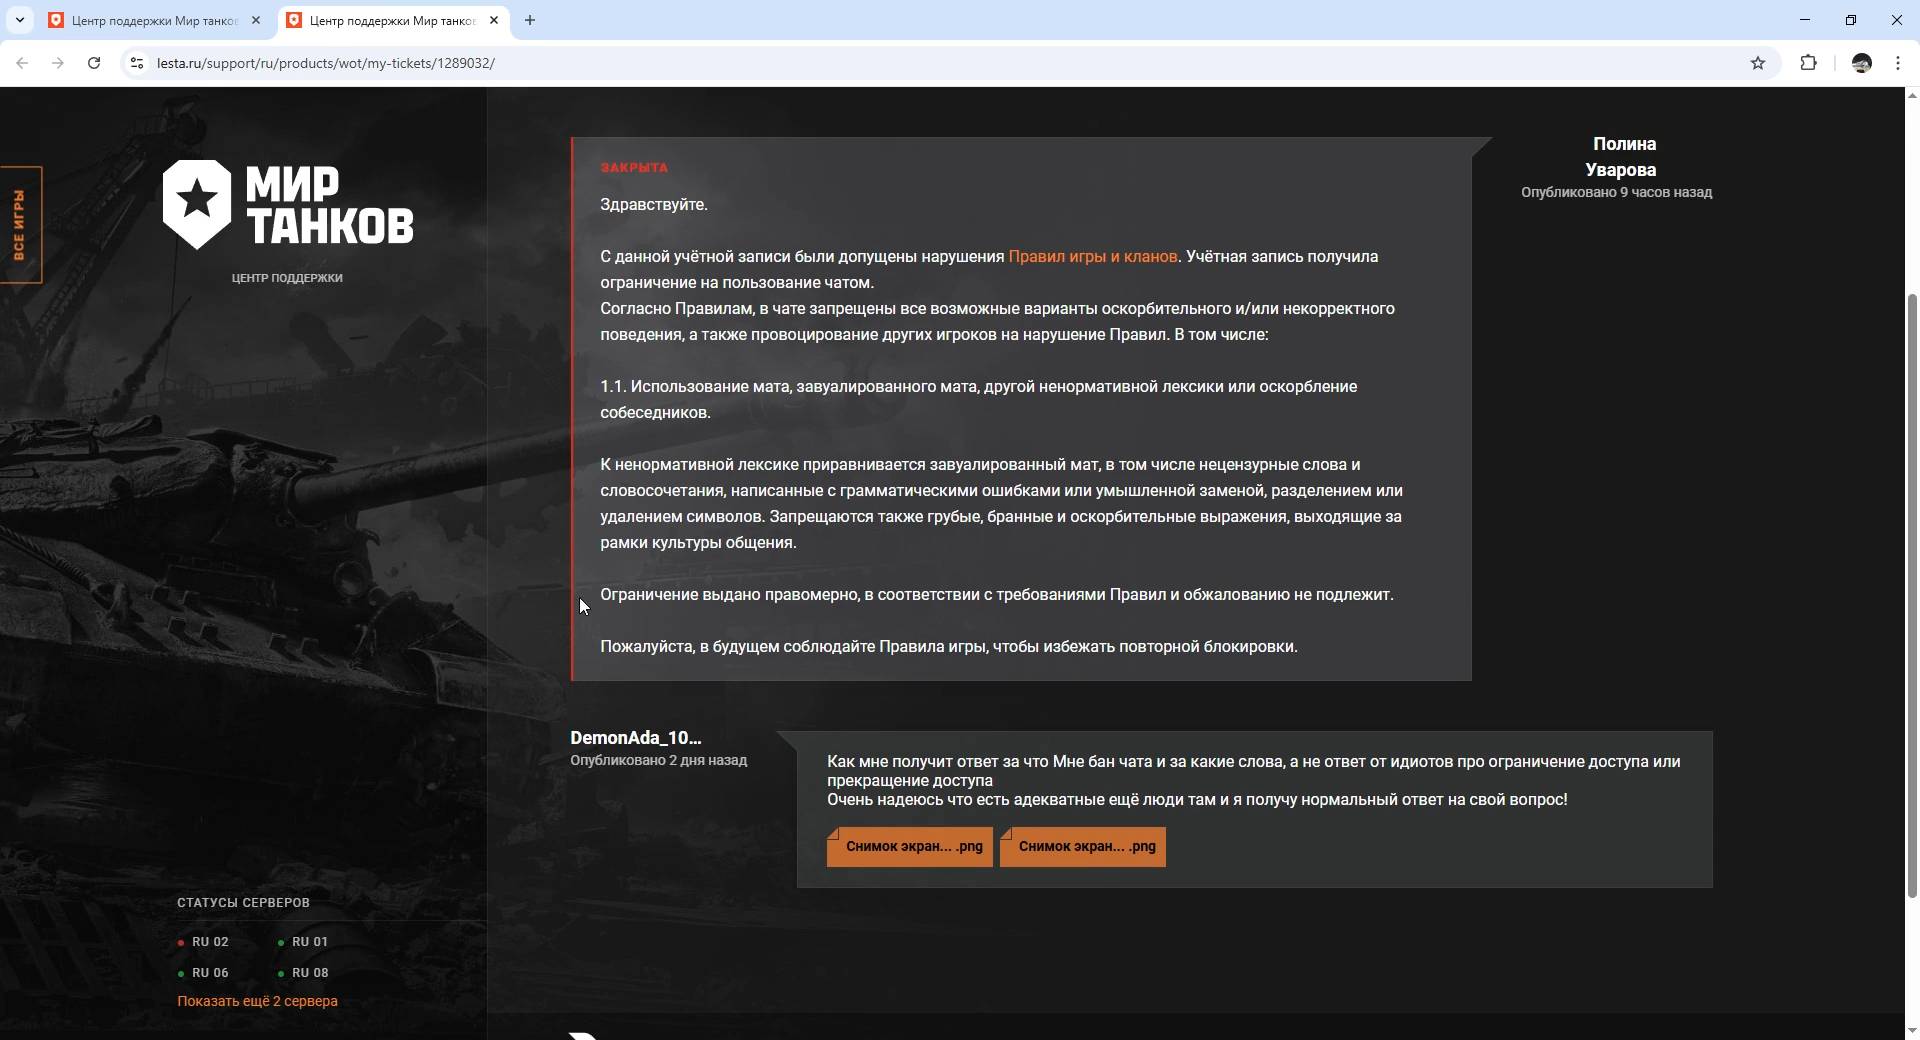Click the browser Back arrow
The width and height of the screenshot is (1920, 1040).
tap(22, 63)
